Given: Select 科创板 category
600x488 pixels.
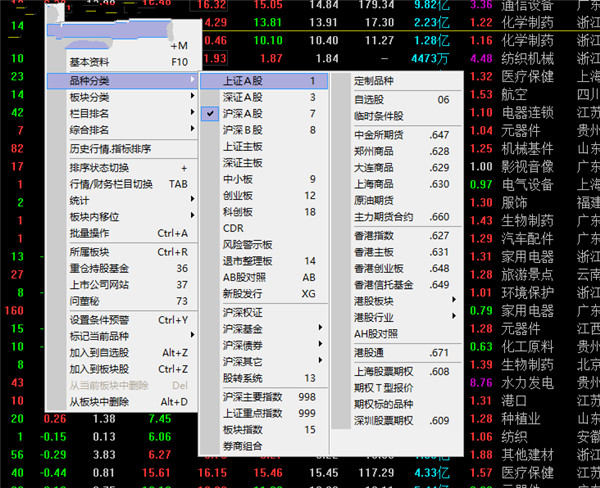Looking at the screenshot, I should (264, 212).
